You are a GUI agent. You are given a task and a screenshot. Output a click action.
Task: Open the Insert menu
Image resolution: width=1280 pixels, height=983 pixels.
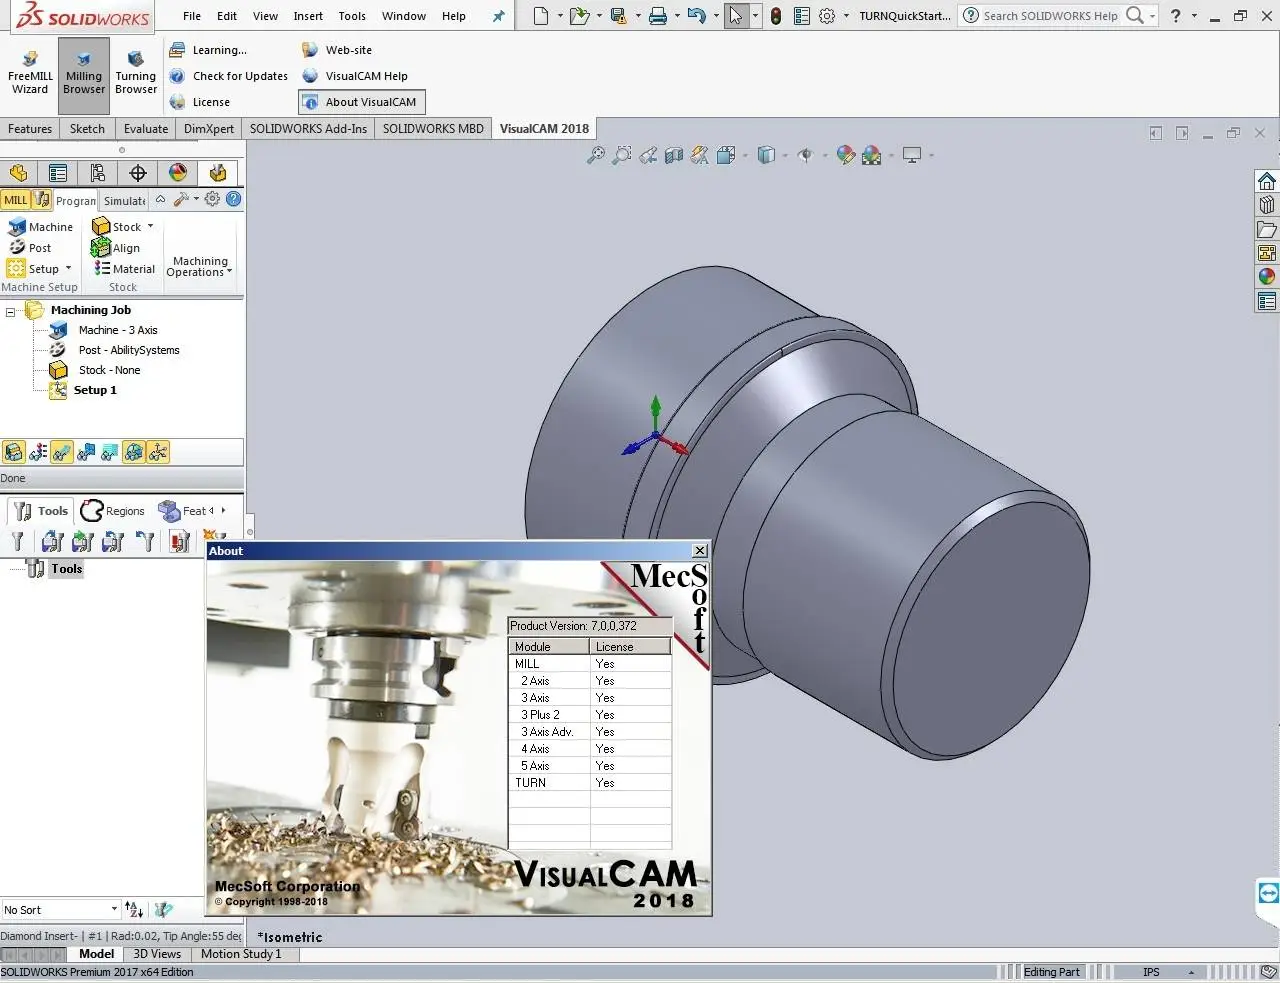coord(307,15)
